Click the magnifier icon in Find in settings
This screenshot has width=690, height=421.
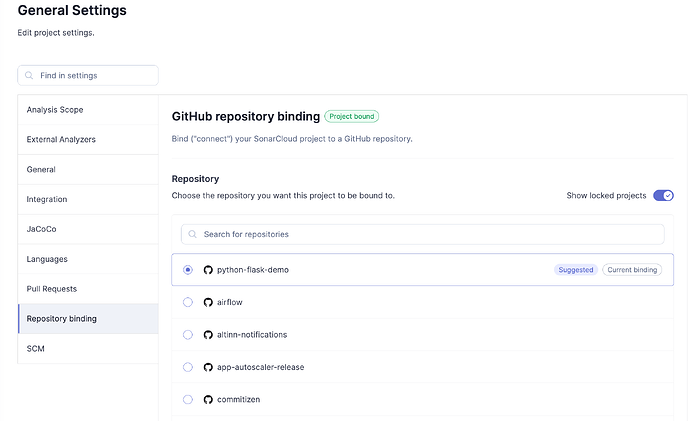pos(29,76)
